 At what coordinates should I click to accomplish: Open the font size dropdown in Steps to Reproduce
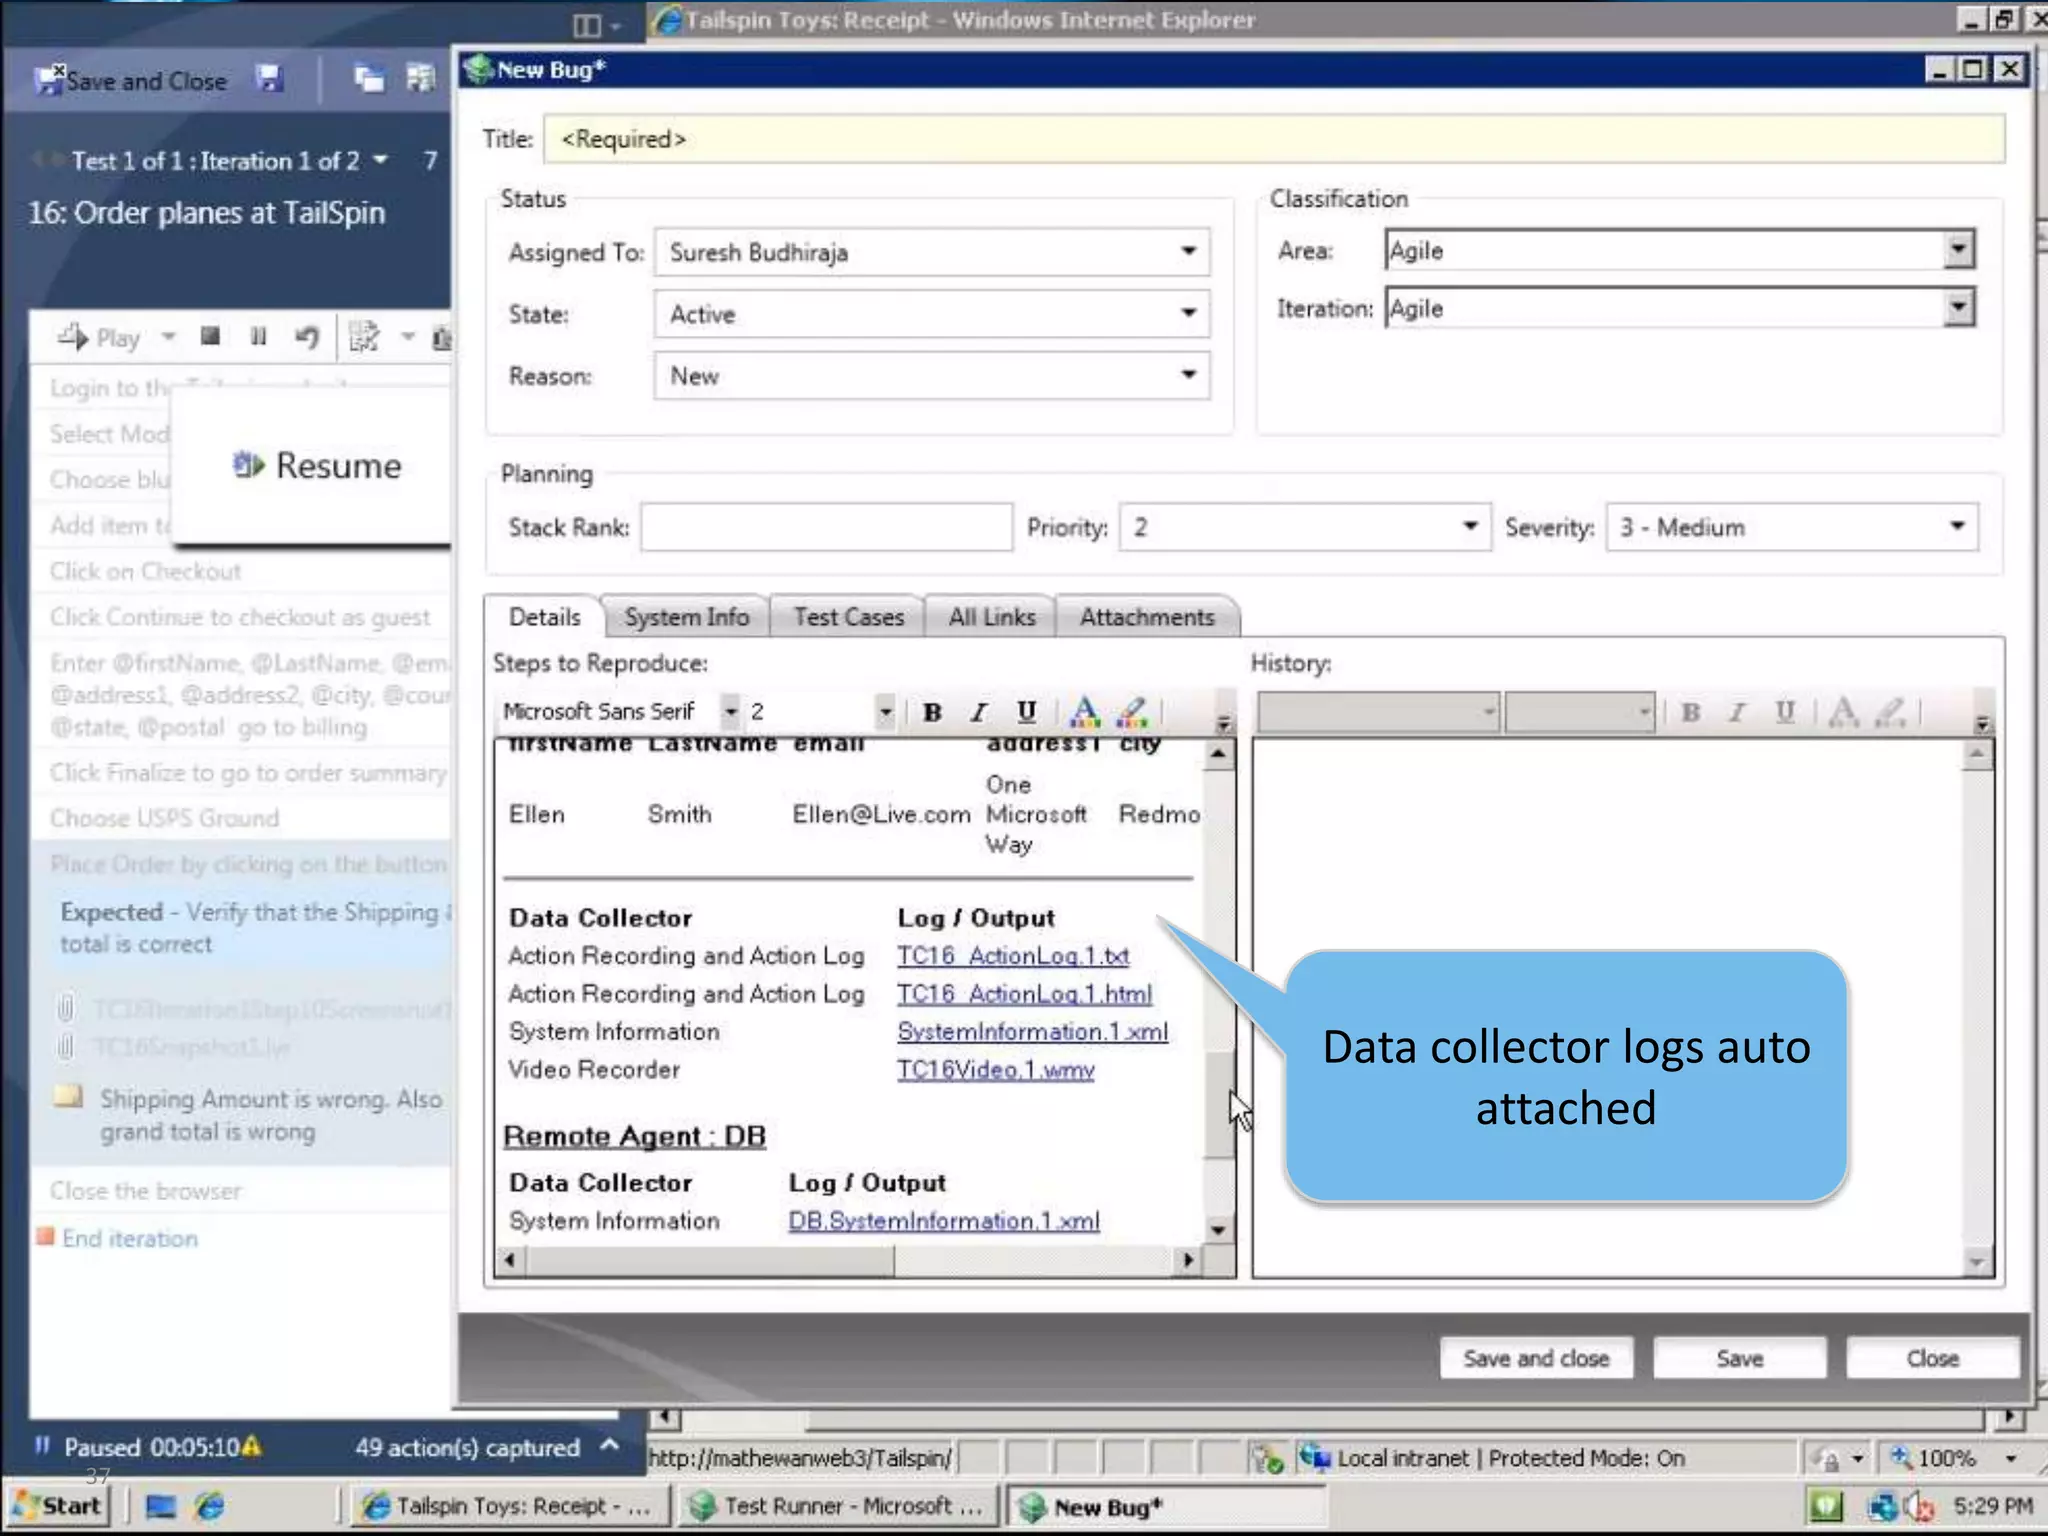pos(884,712)
